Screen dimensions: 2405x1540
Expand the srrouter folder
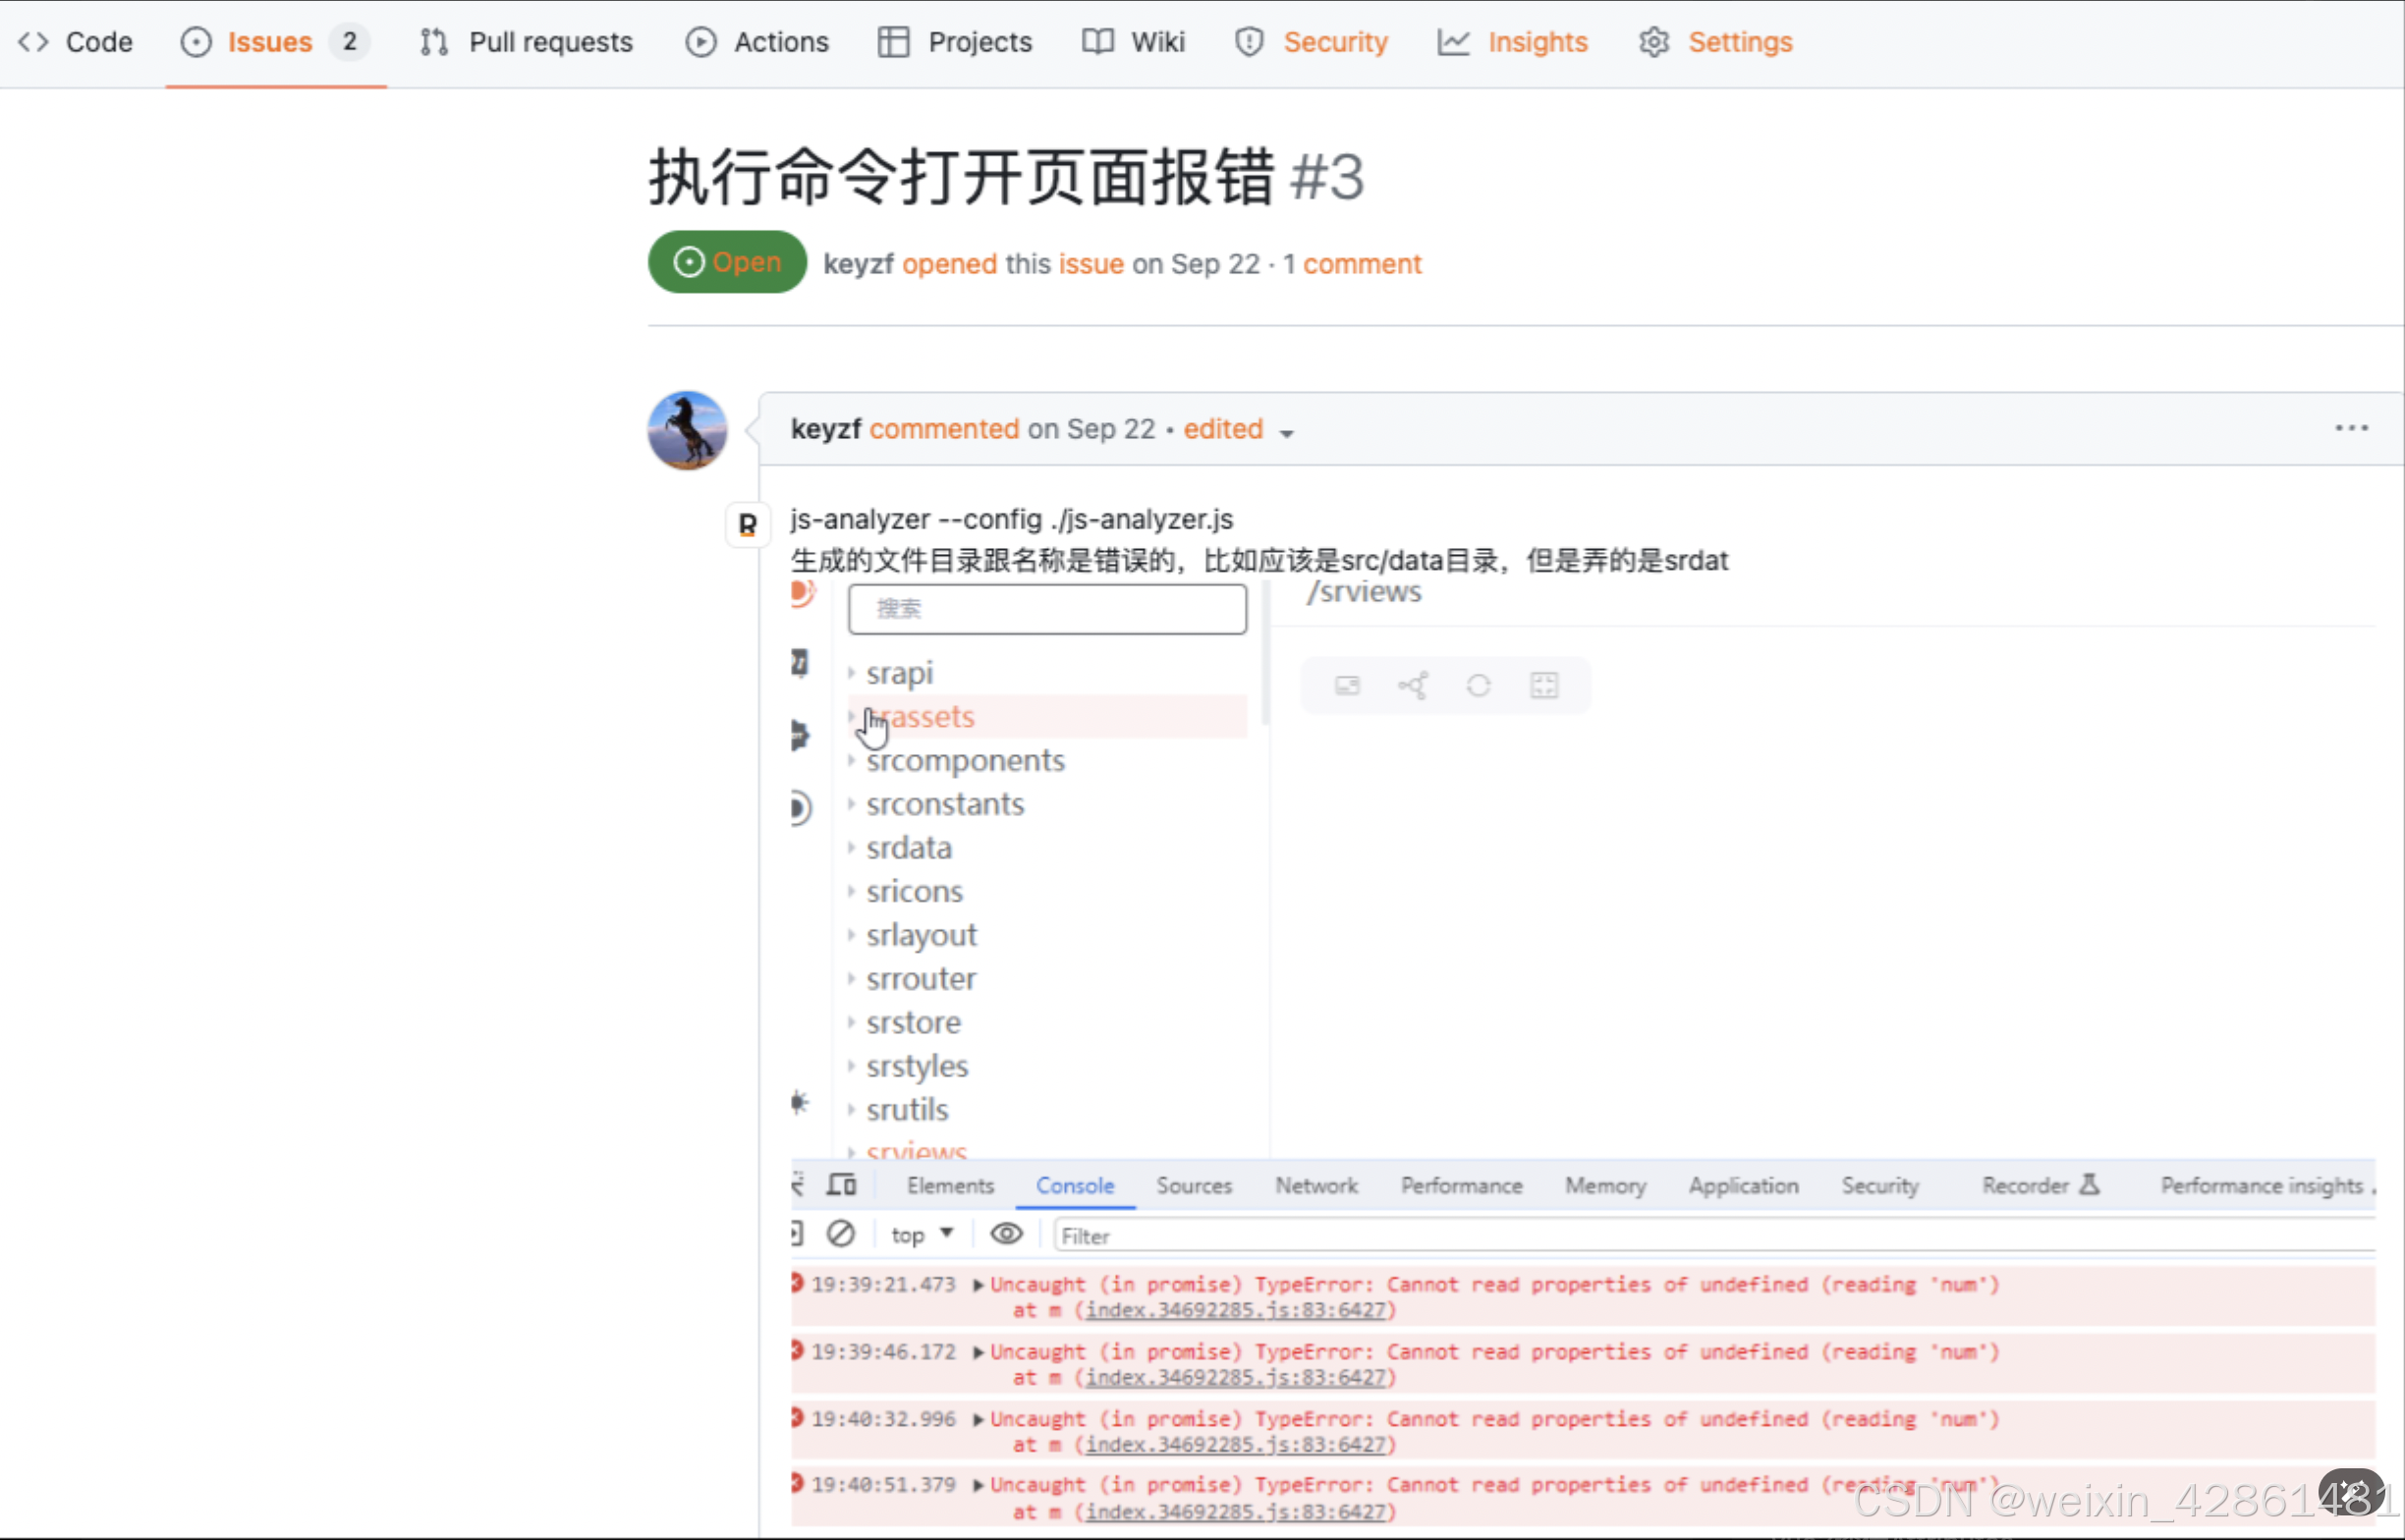click(851, 979)
